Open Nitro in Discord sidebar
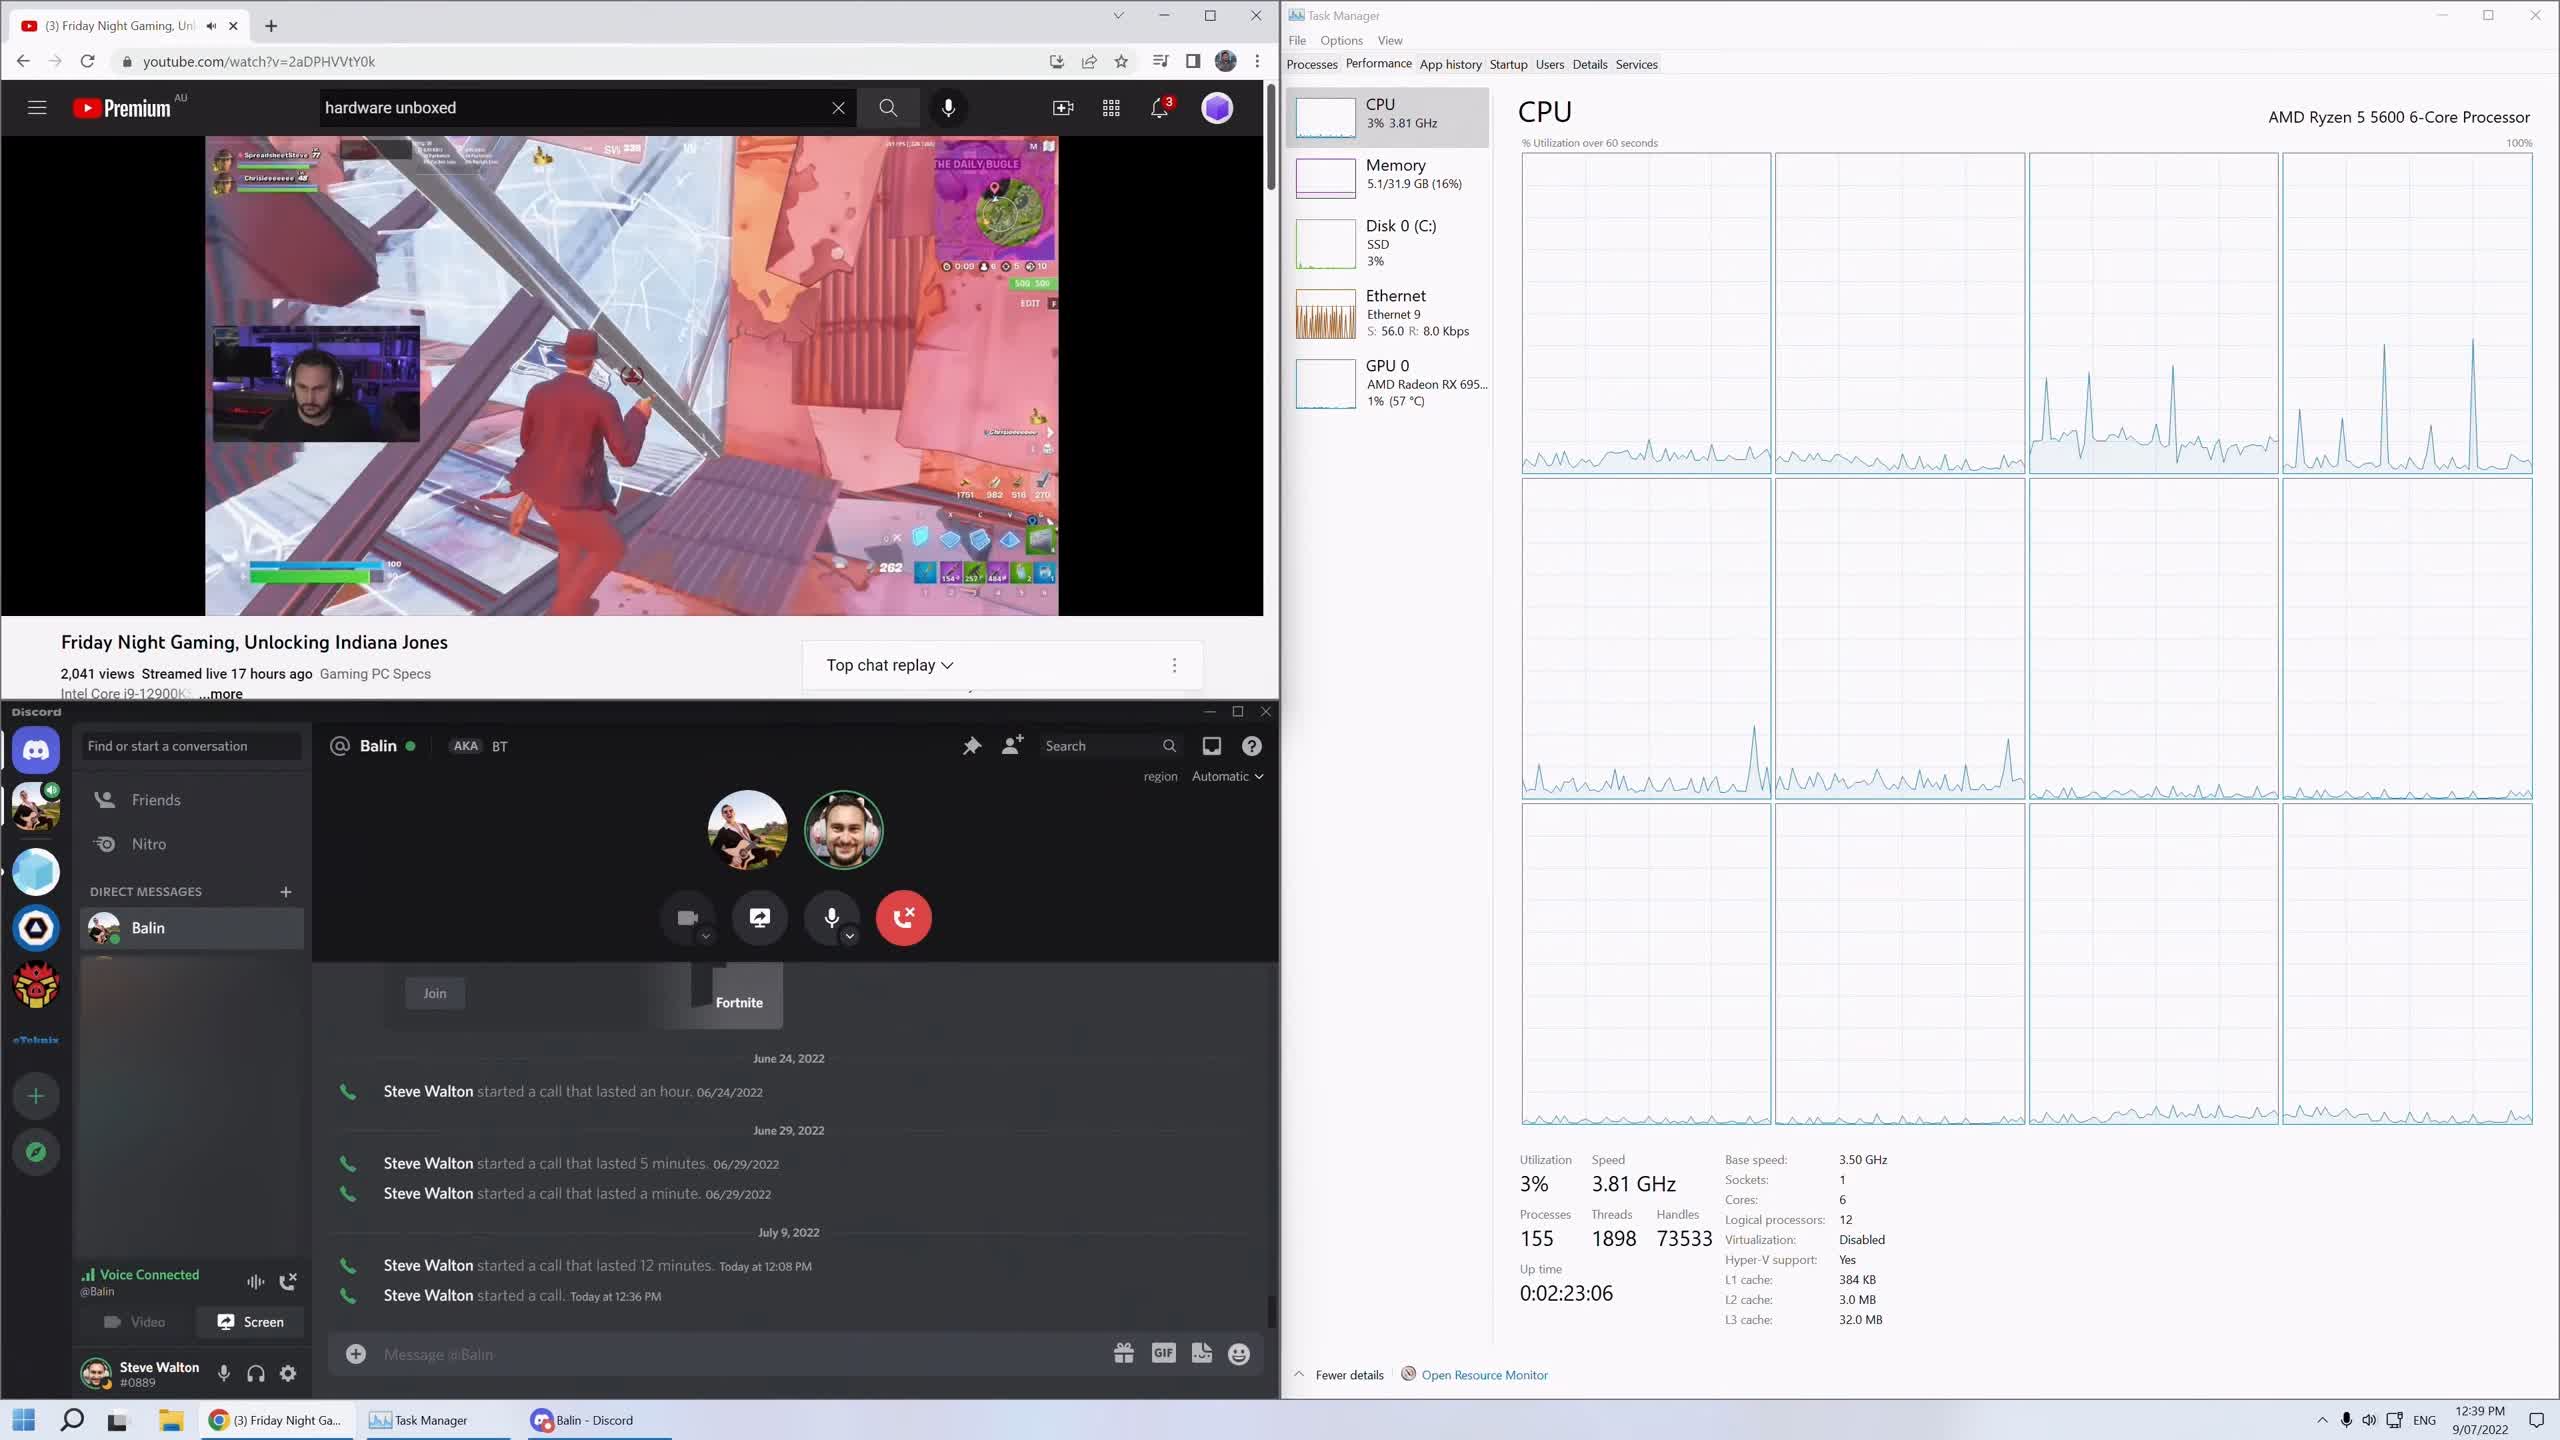The height and width of the screenshot is (1440, 2560). pos(191,844)
